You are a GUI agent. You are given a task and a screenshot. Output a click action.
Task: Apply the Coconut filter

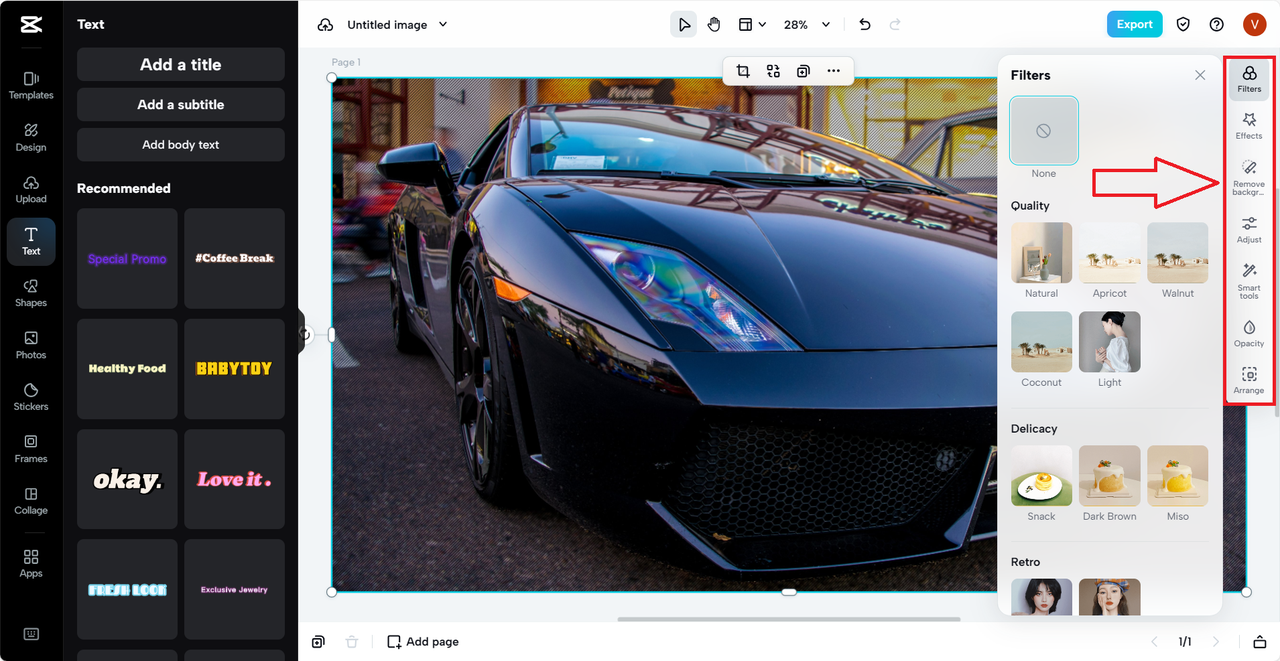[x=1041, y=342]
